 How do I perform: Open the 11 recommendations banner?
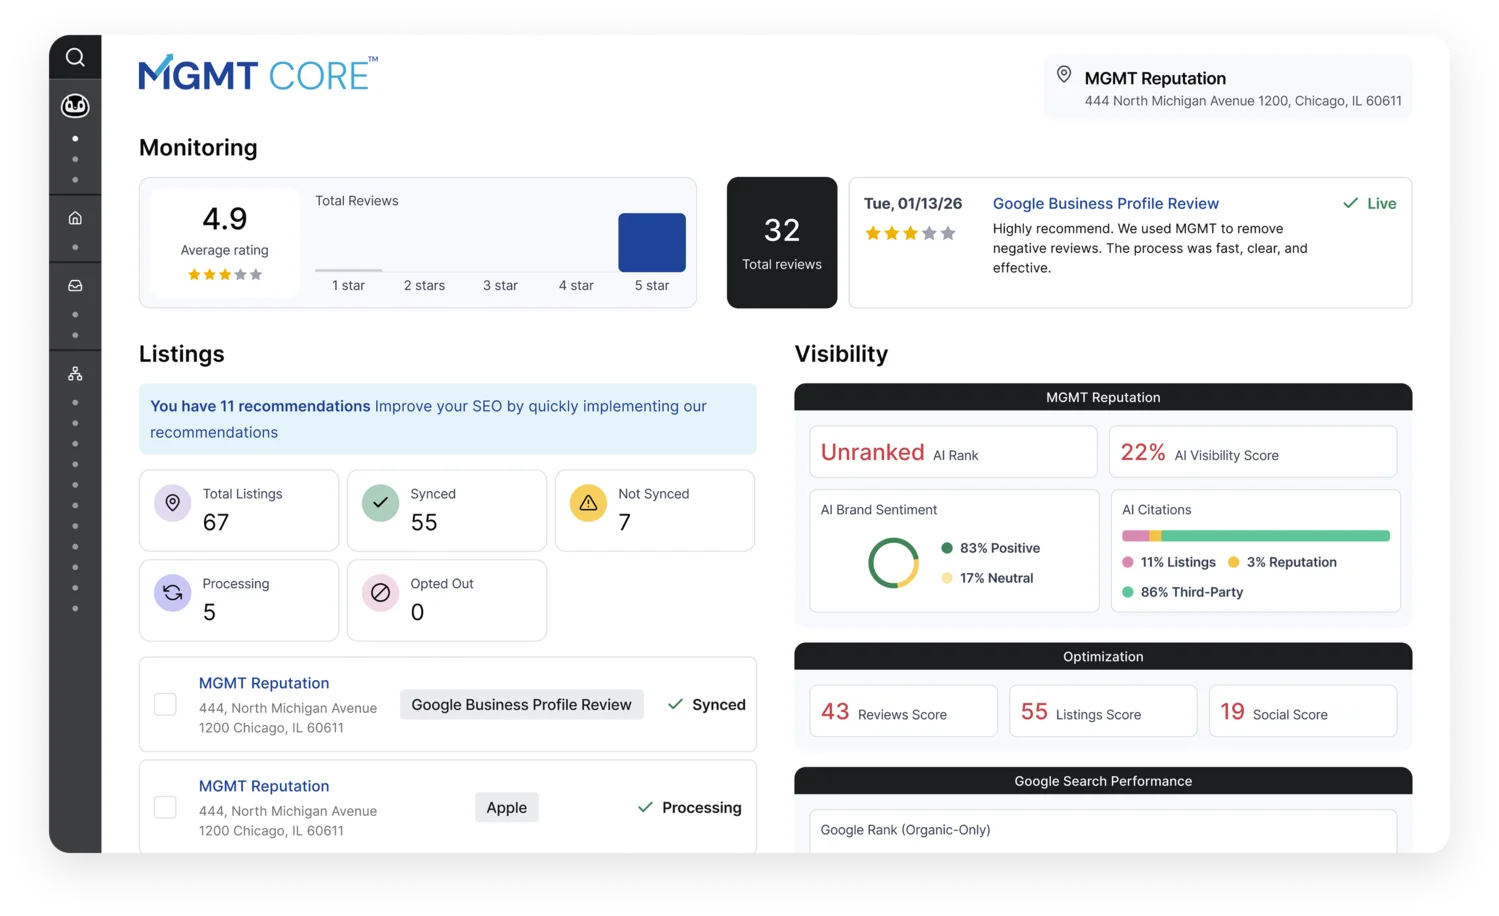447,419
